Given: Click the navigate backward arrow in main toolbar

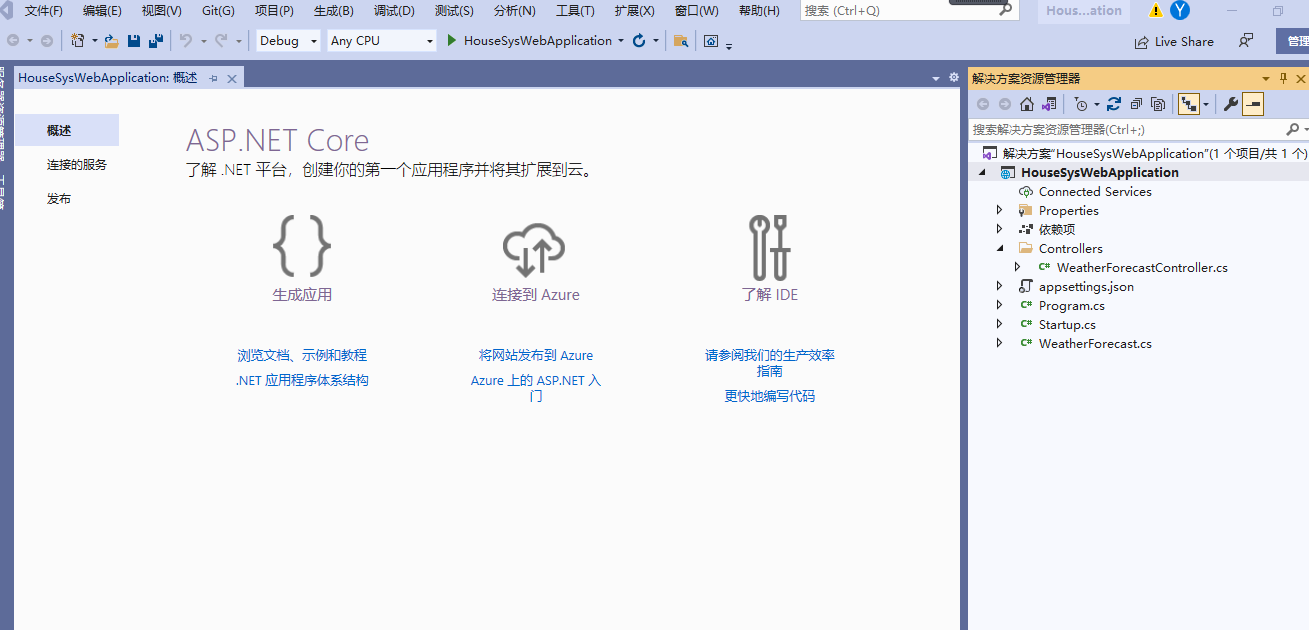Looking at the screenshot, I should pos(13,41).
